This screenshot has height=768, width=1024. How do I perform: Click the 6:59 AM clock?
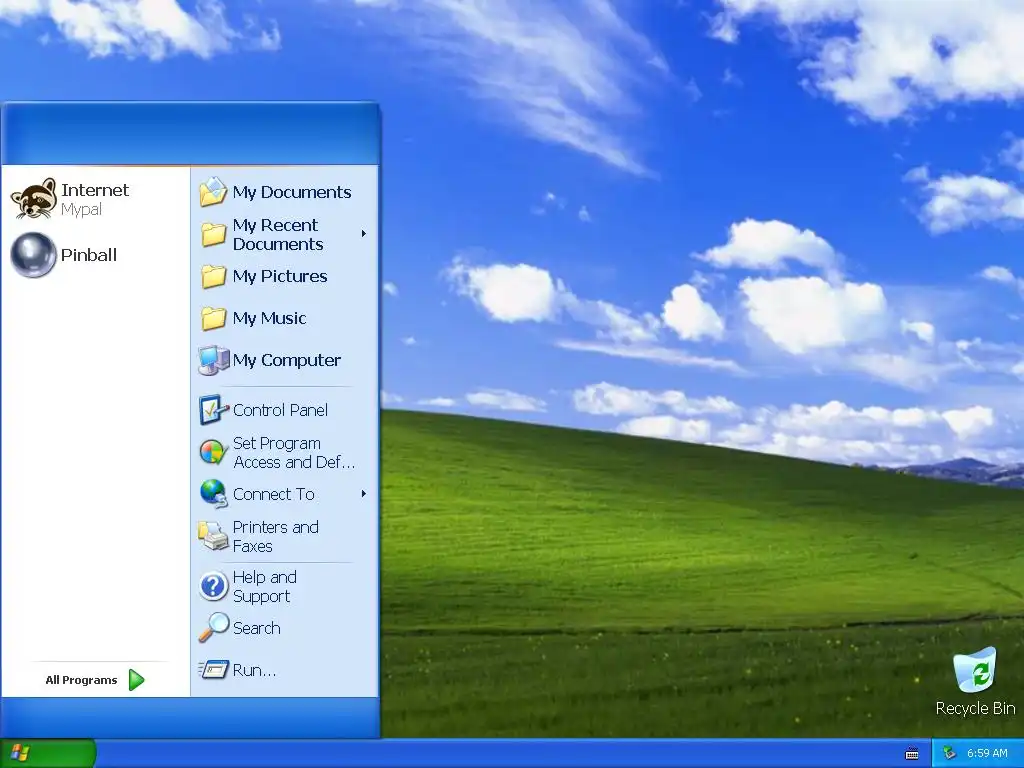pos(987,753)
